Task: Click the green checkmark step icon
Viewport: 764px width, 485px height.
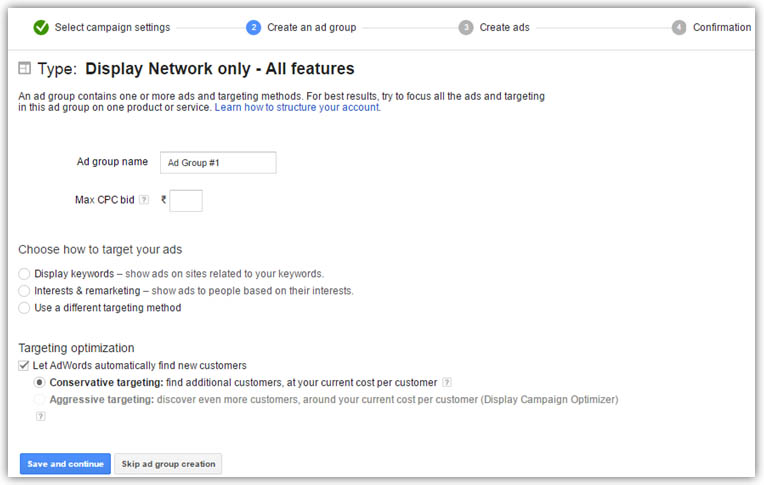Action: click(41, 28)
